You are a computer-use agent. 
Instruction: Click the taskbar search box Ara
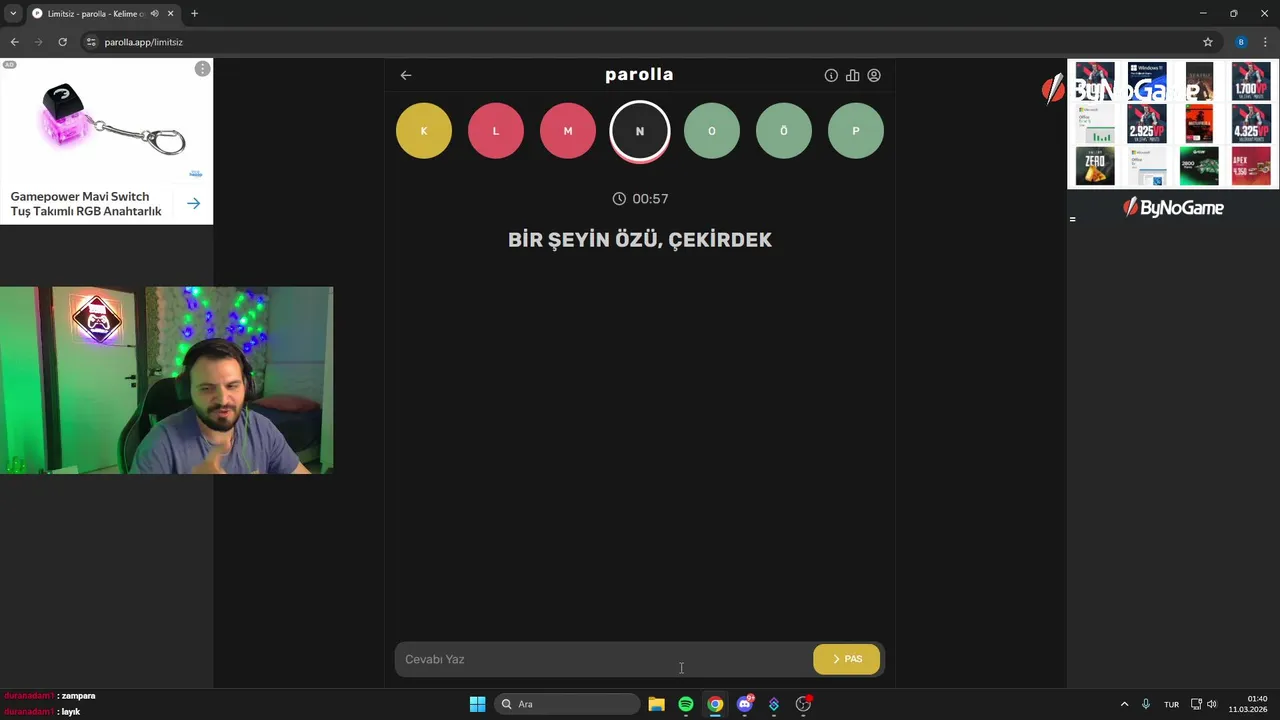568,704
